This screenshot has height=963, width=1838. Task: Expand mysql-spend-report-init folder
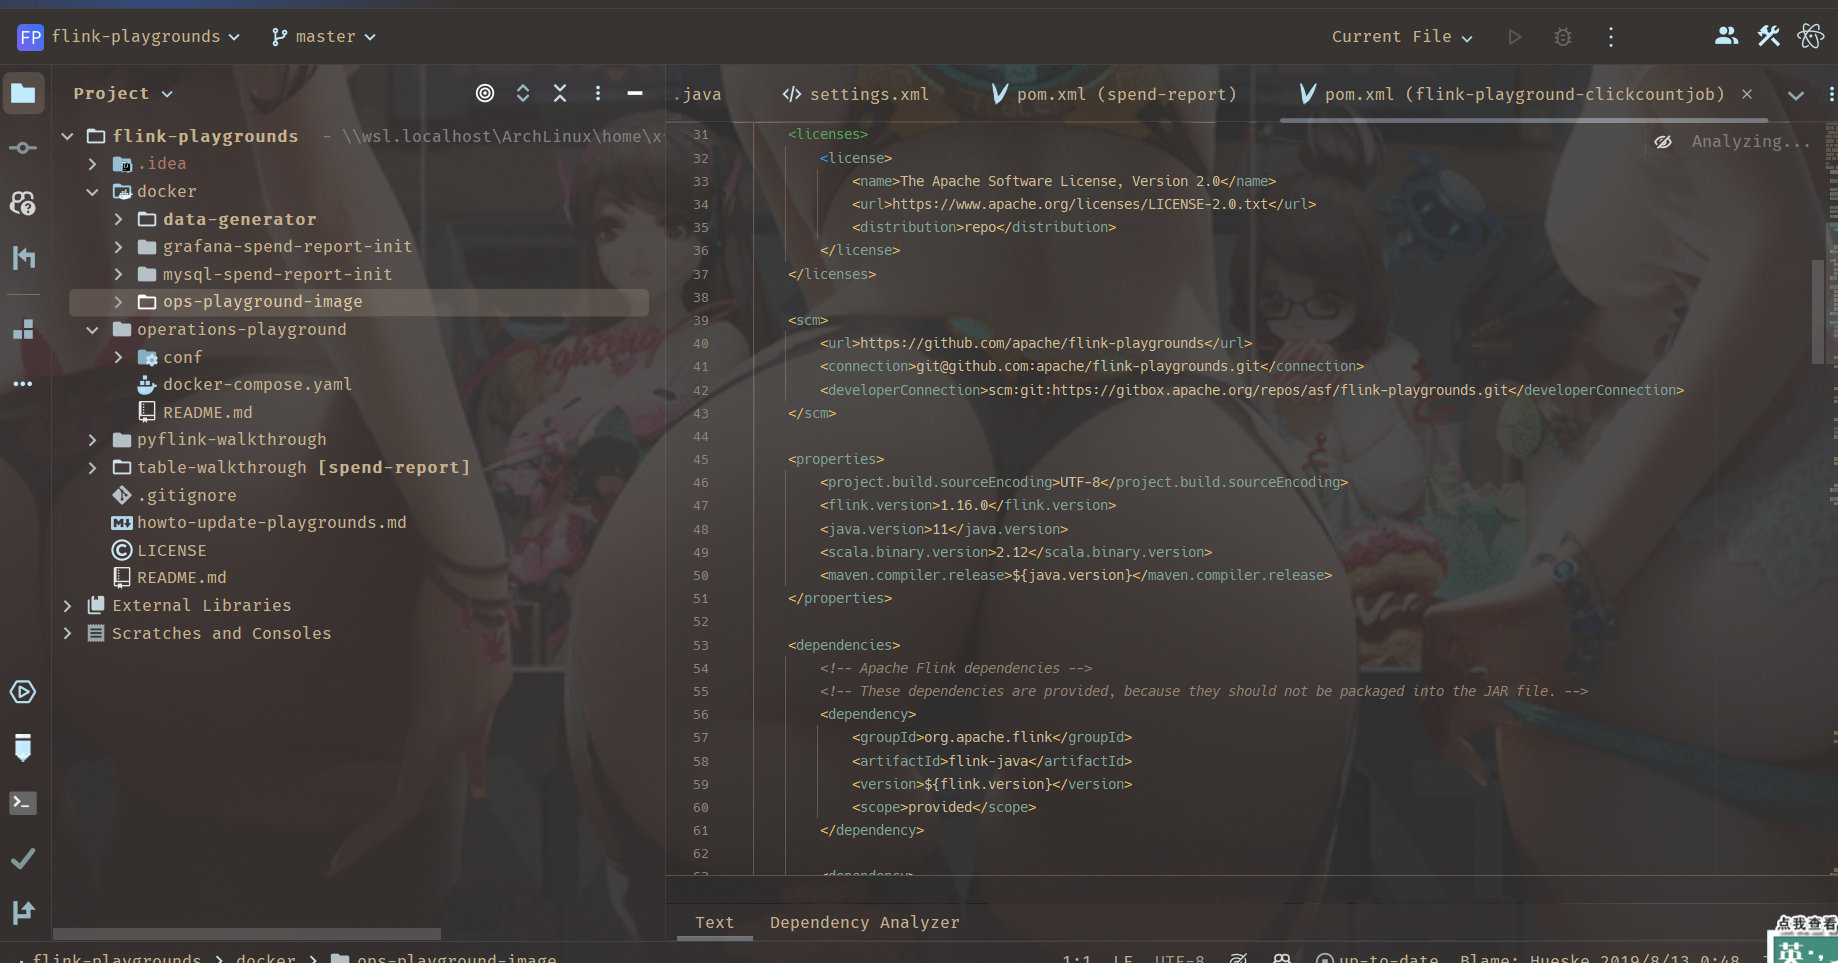(x=119, y=274)
